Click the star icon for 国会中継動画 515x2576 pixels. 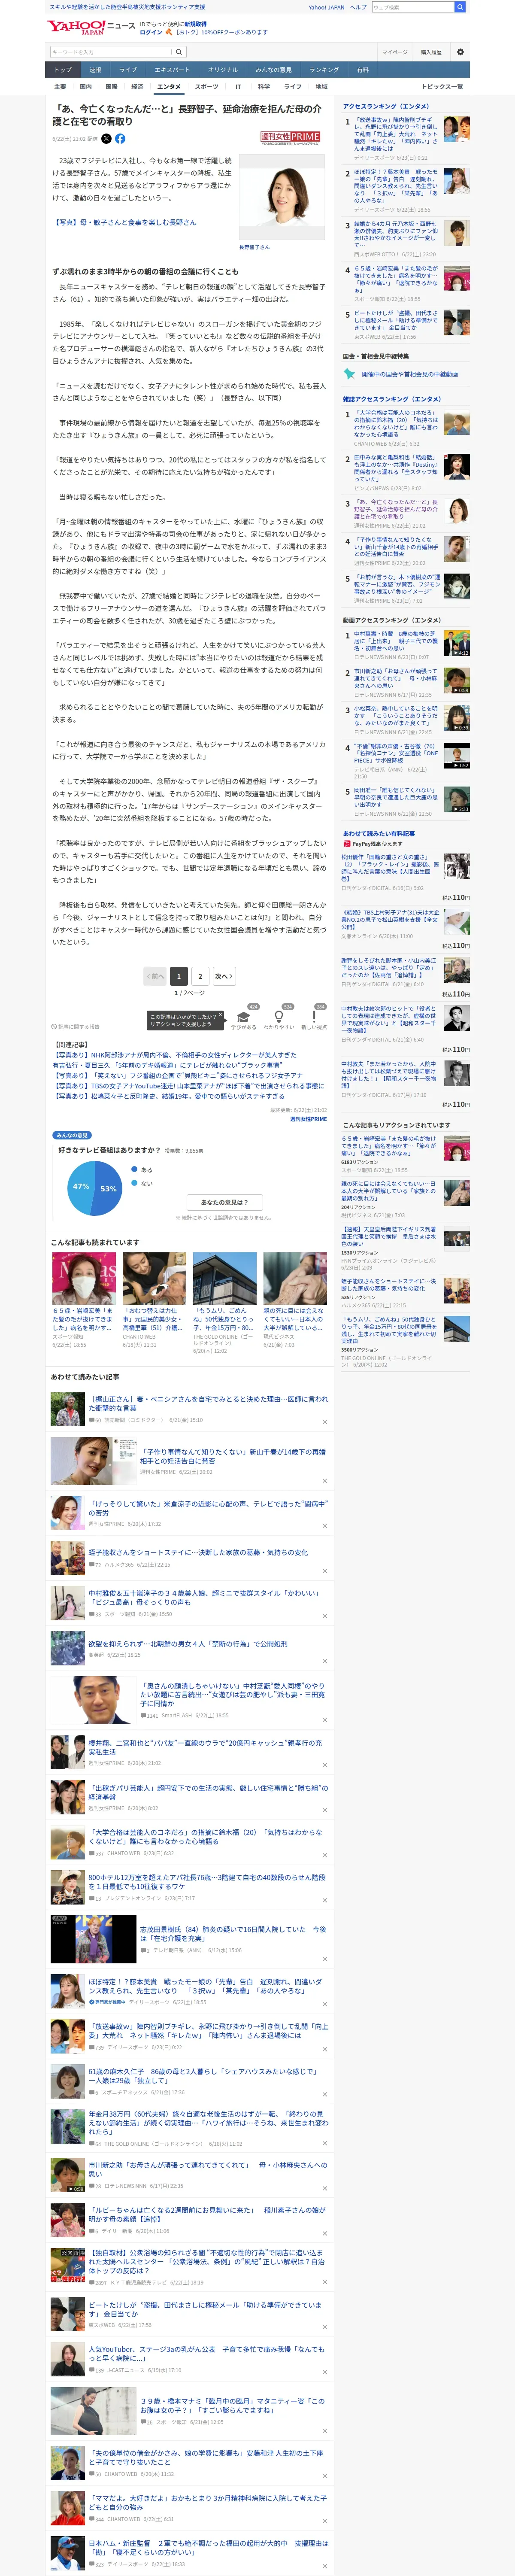pyautogui.click(x=350, y=374)
